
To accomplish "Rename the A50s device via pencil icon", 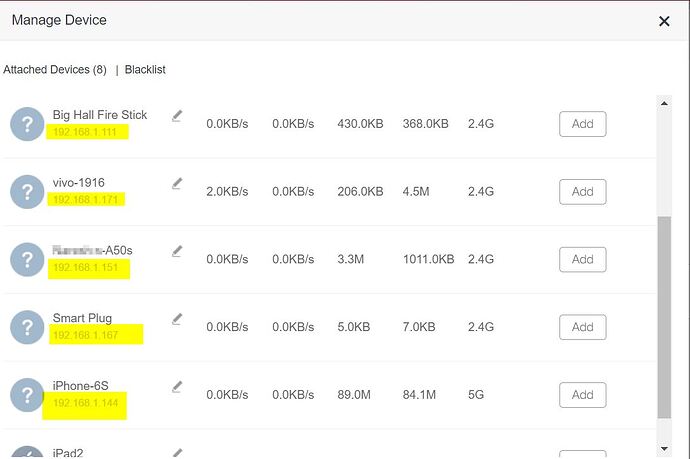I will [177, 251].
